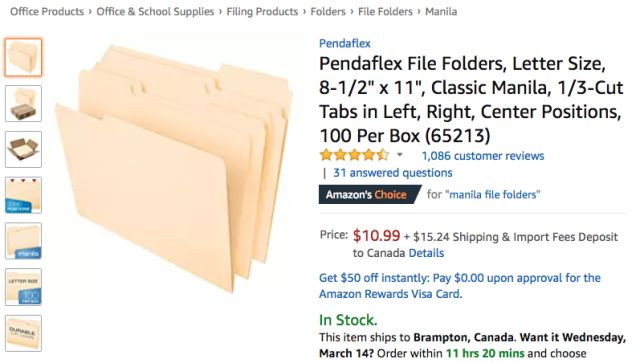640x363 pixels.
Task: Open File Folders breadcrumb category
Action: (x=385, y=11)
